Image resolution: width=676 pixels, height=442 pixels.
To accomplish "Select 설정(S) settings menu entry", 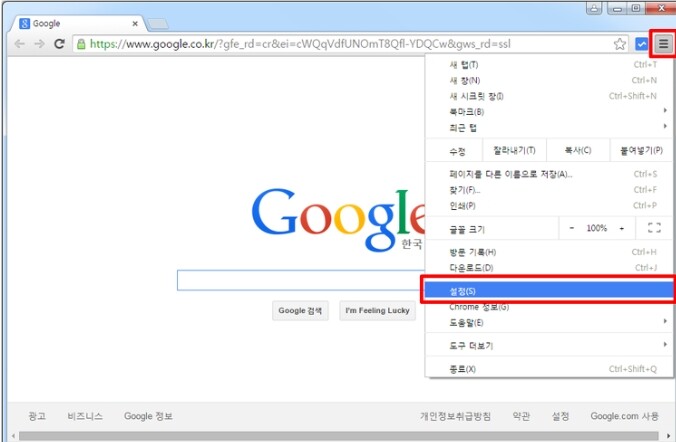I will point(548,291).
